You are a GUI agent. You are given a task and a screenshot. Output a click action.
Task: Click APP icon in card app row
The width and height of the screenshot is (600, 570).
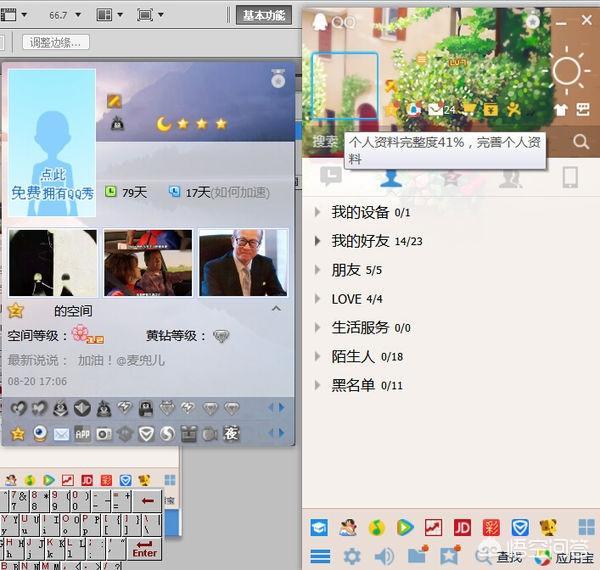click(83, 434)
